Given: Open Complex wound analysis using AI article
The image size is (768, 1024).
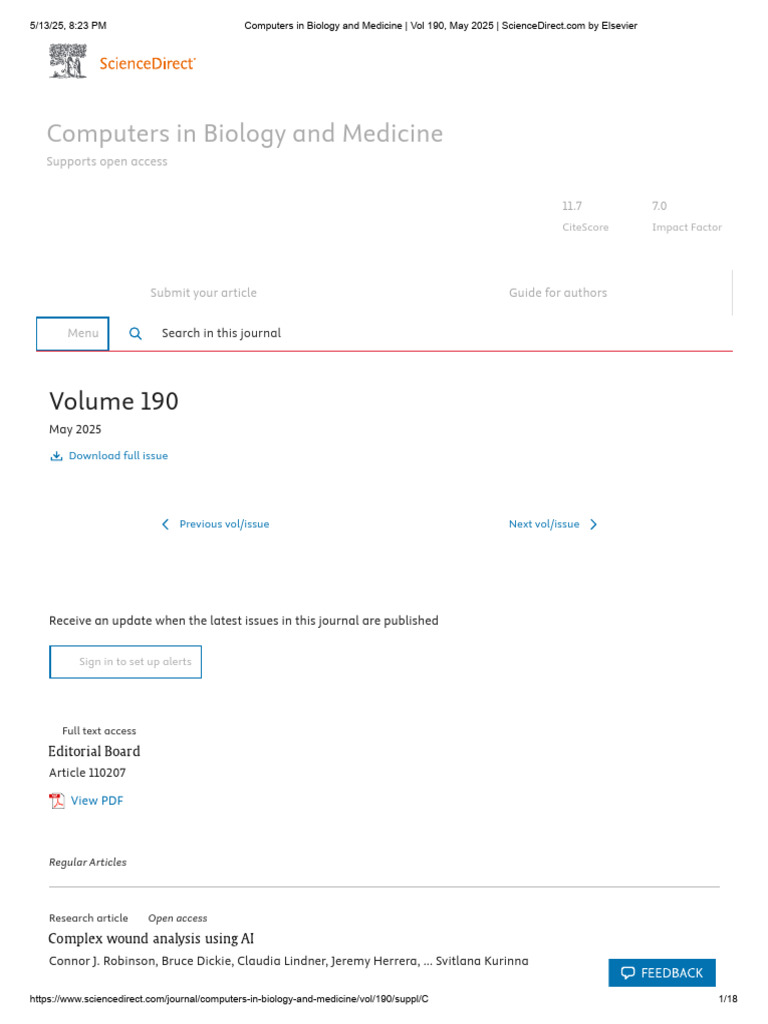Looking at the screenshot, I should [x=151, y=939].
